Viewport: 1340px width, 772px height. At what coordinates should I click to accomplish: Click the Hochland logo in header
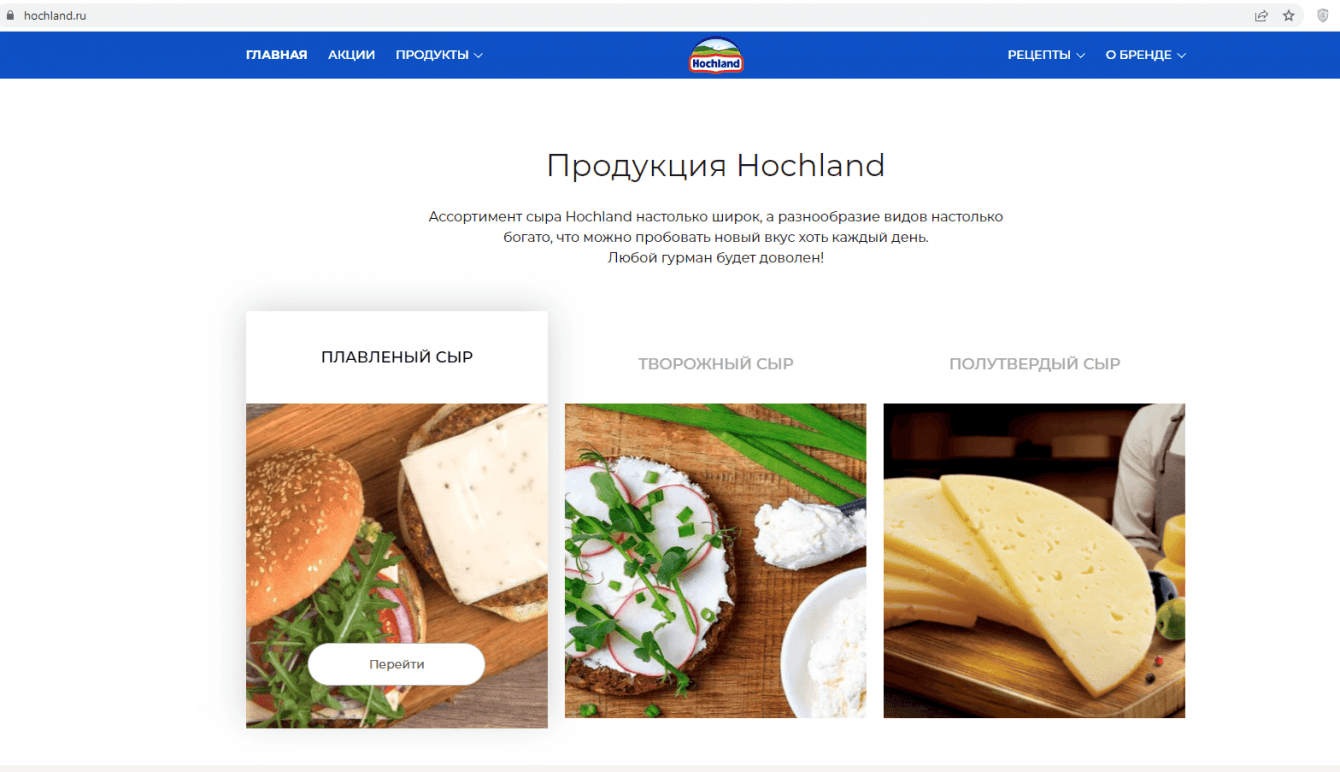(716, 55)
